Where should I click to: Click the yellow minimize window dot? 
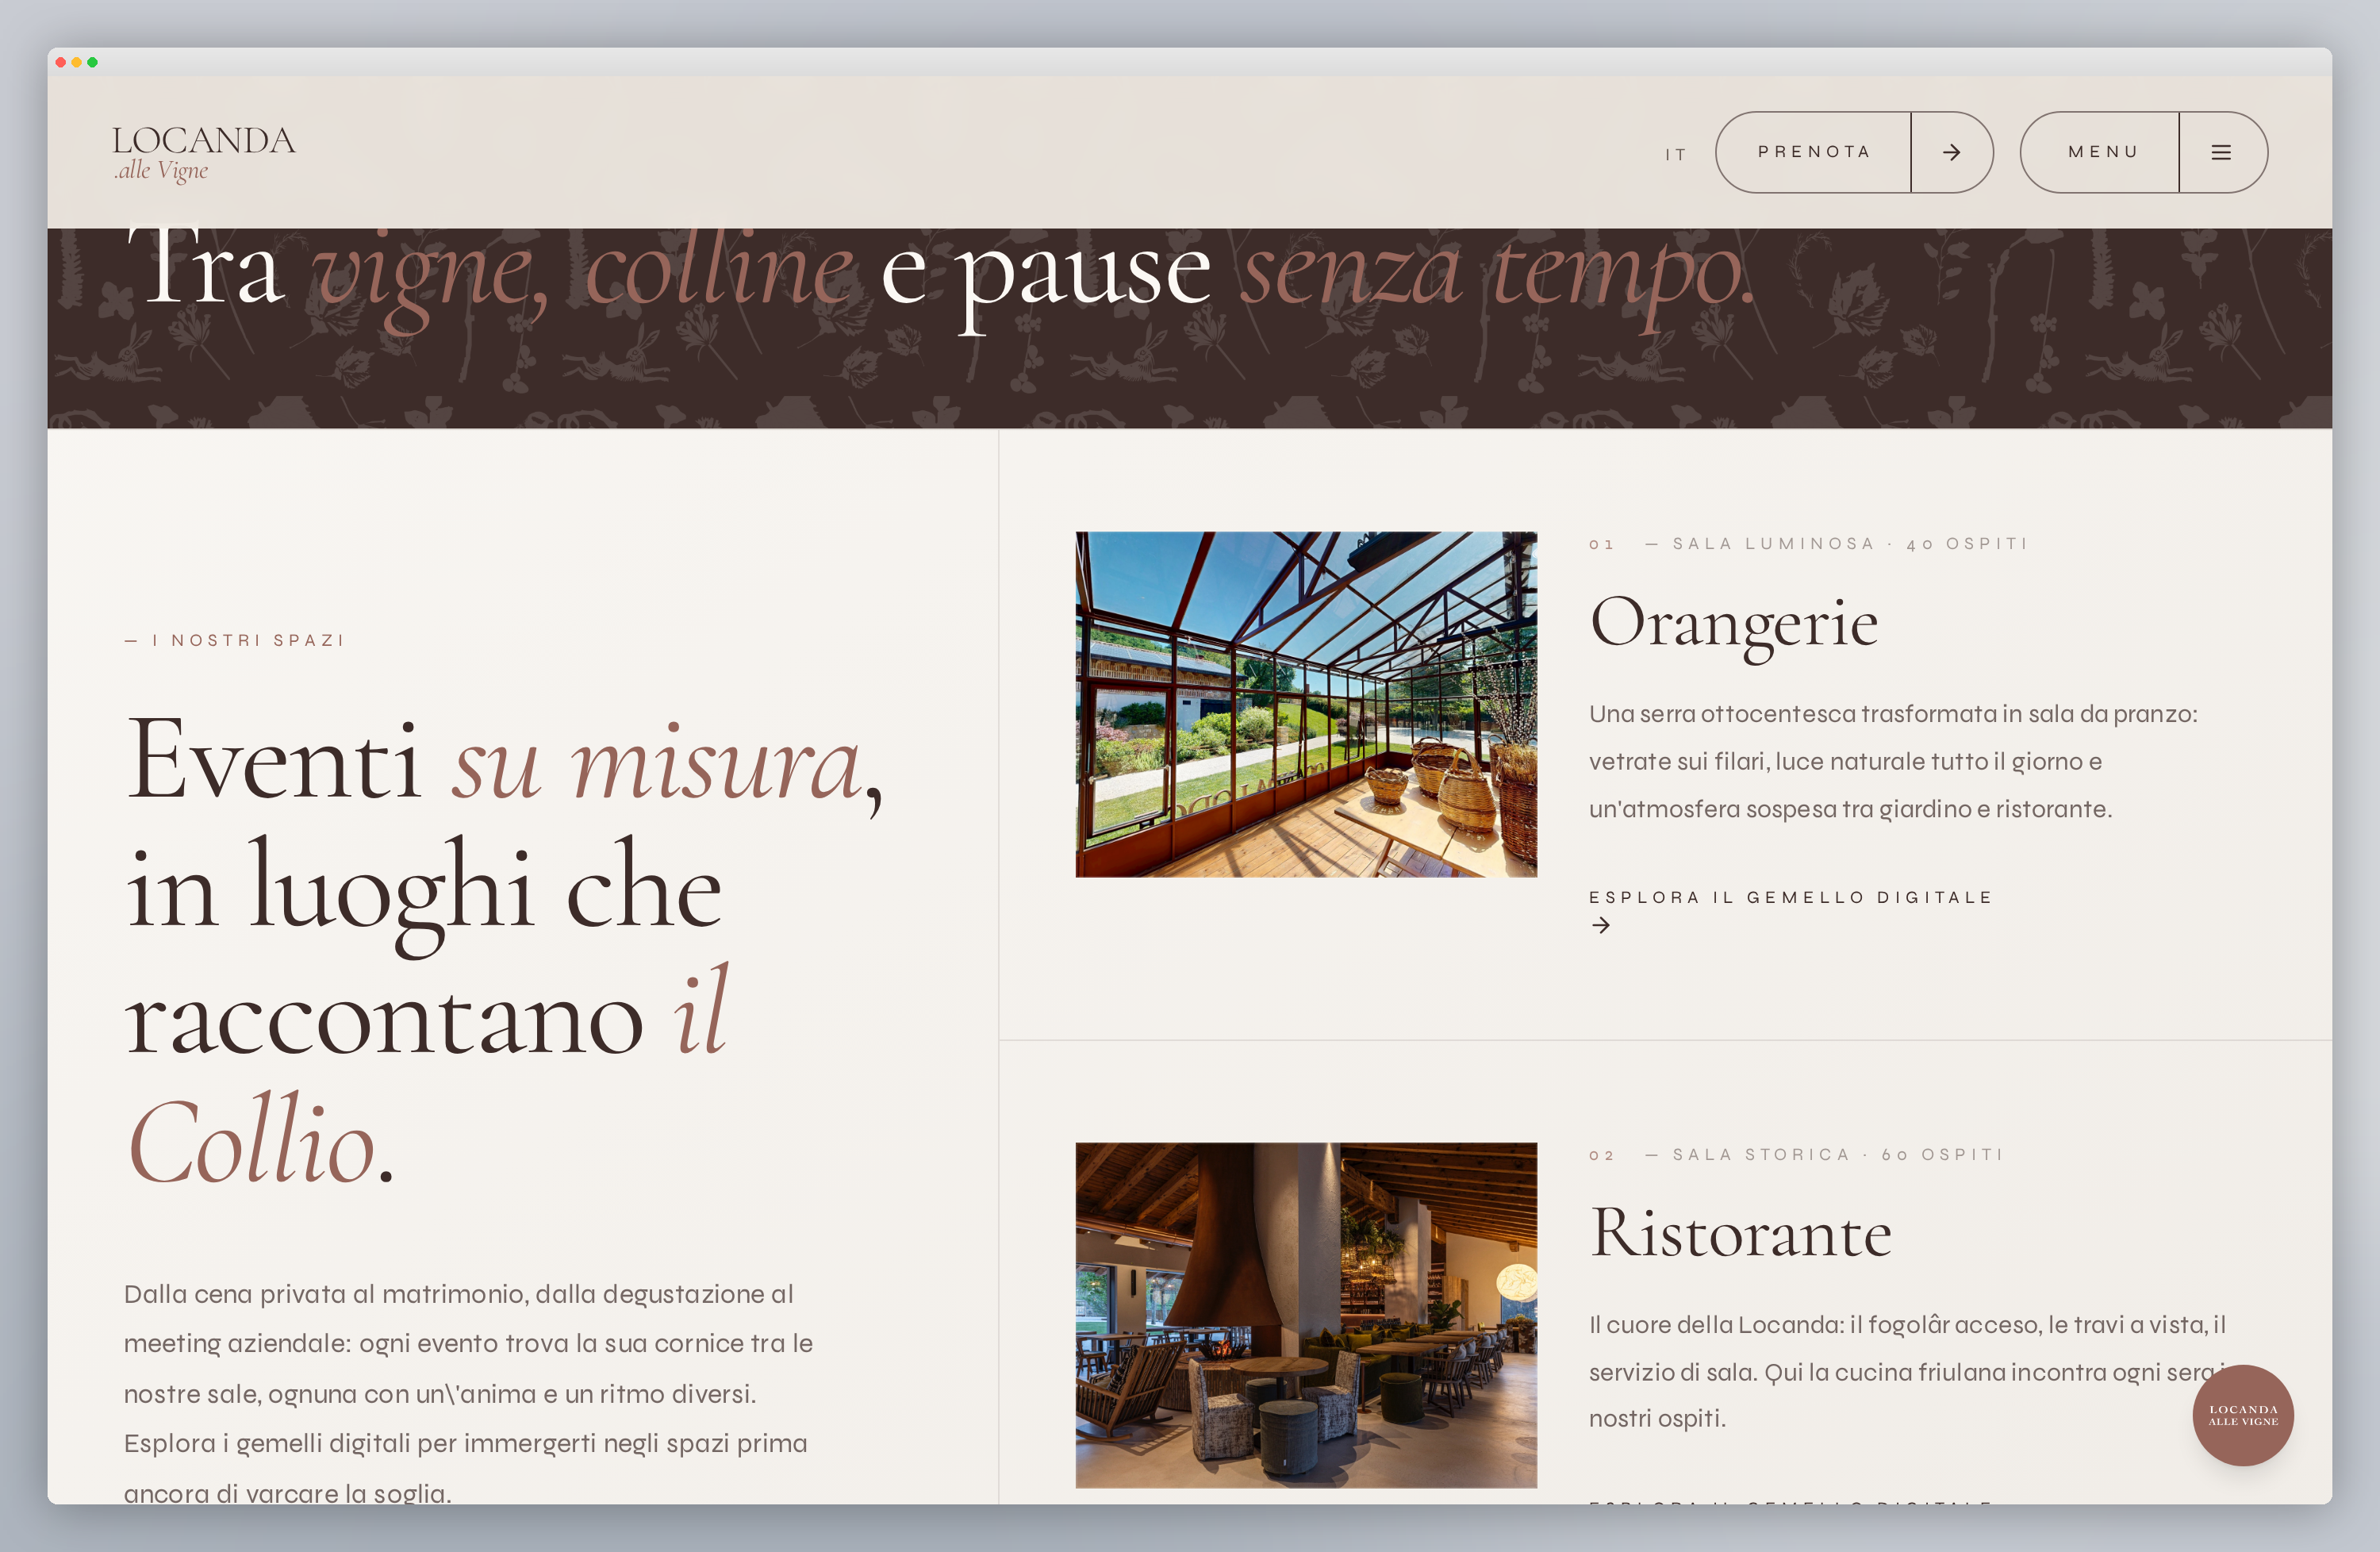click(77, 62)
